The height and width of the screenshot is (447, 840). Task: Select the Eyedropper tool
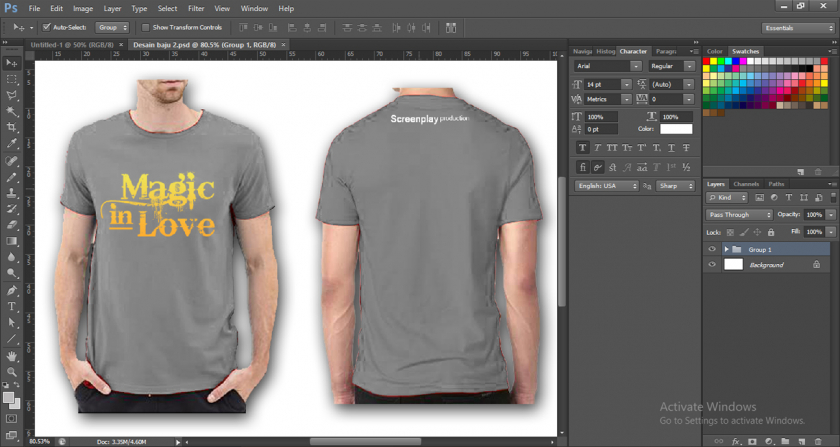tap(11, 144)
